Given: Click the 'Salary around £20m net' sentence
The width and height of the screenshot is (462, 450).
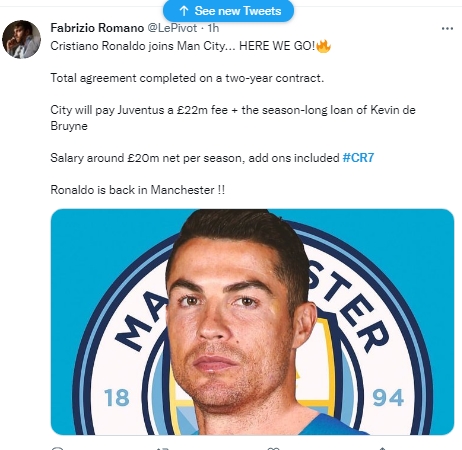Looking at the screenshot, I should point(195,157).
